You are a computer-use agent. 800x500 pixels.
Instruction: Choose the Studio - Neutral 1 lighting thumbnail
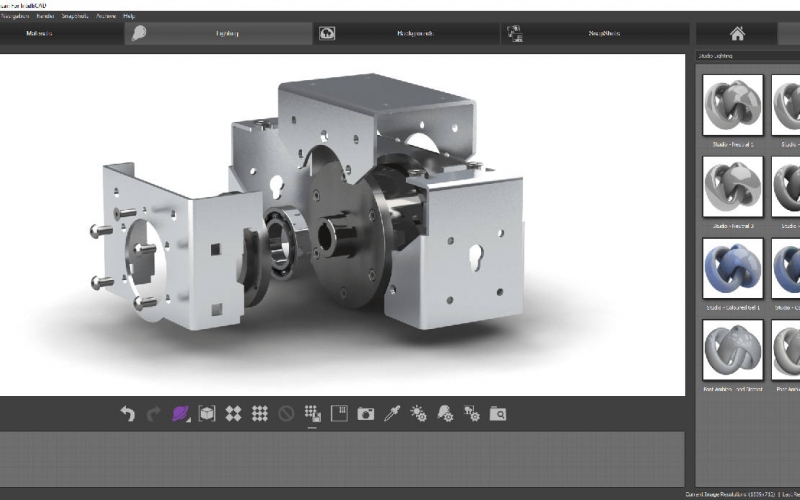tap(732, 105)
